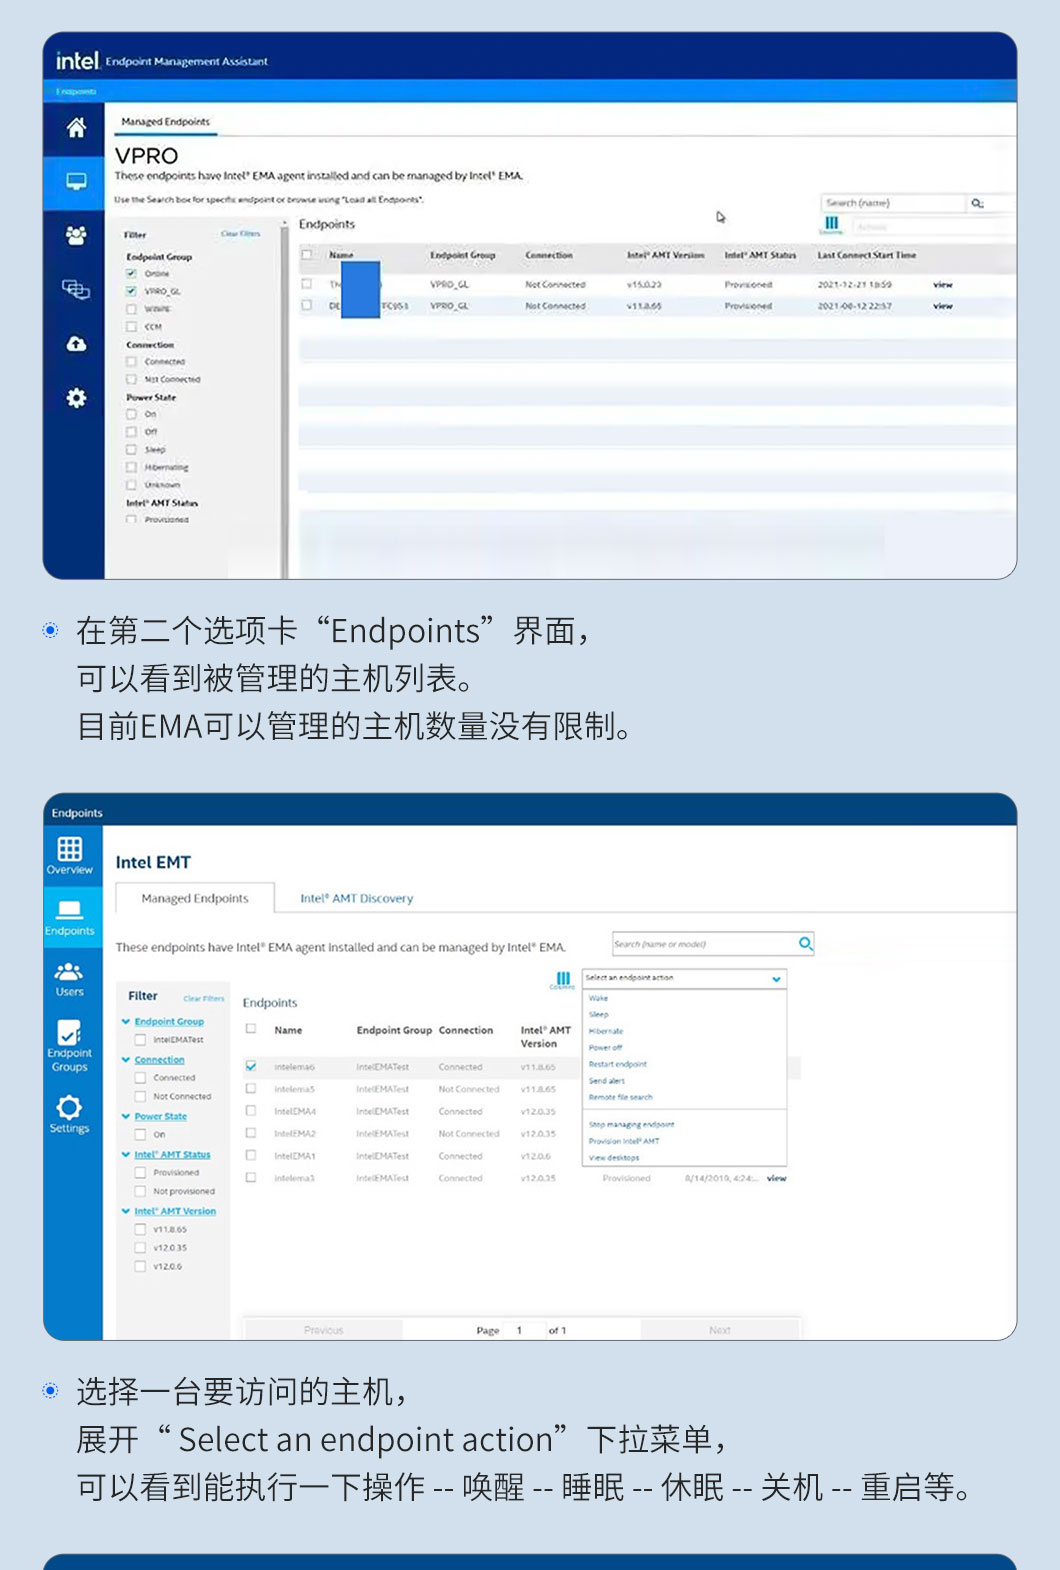This screenshot has height=1570, width=1060.
Task: Choose Sleep from the endpoint action menu
Action: click(599, 1014)
